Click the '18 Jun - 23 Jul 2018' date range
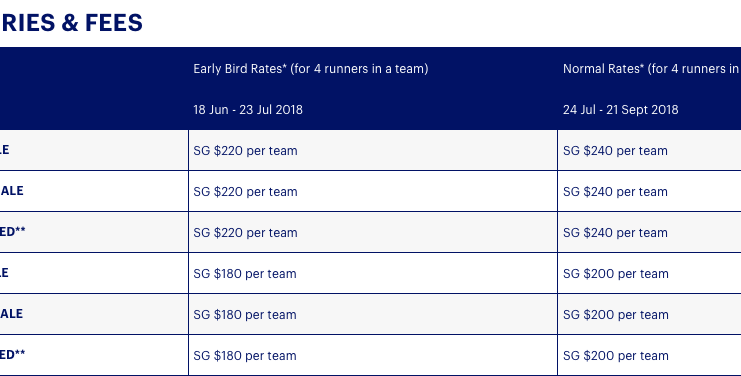The image size is (741, 376). (248, 110)
